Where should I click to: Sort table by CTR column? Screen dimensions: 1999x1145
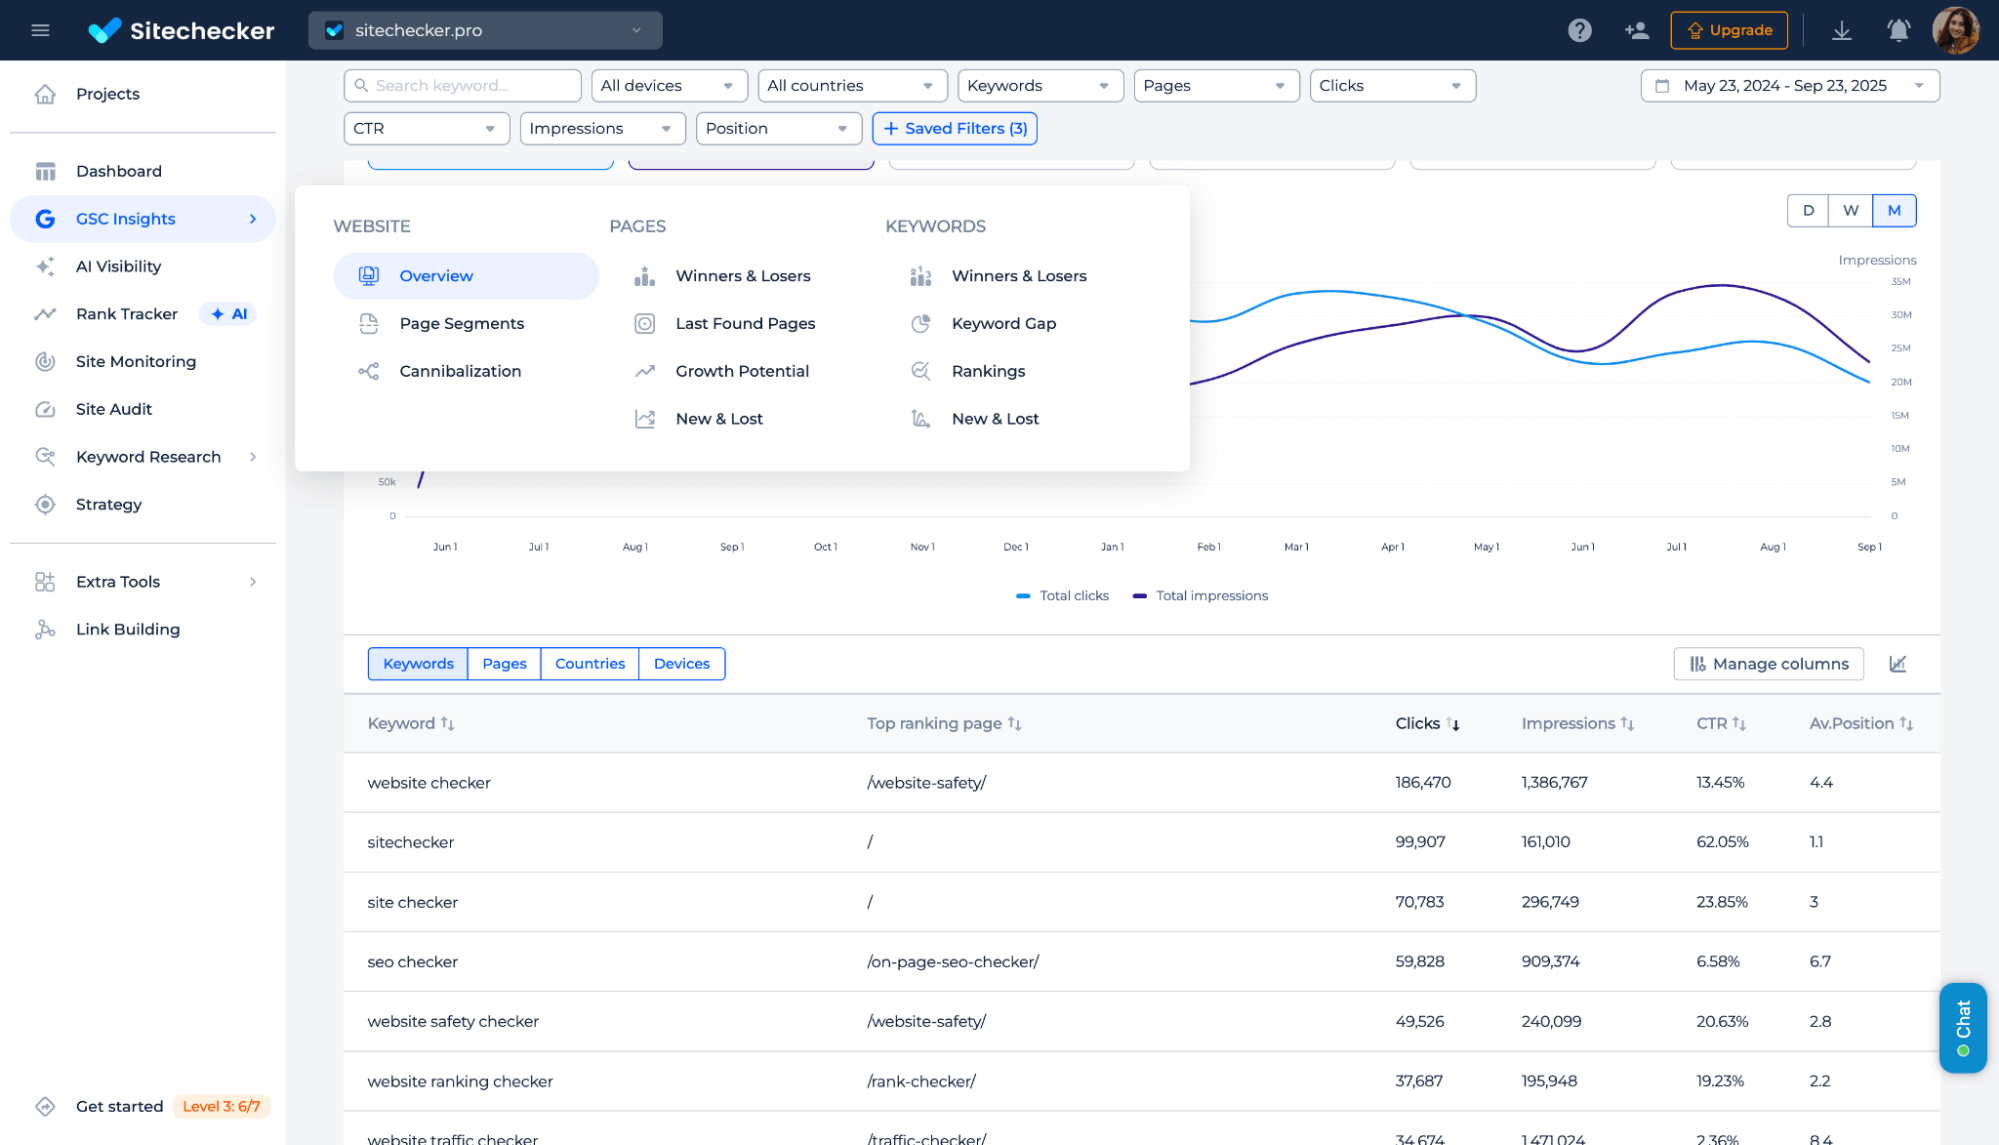(x=1721, y=723)
